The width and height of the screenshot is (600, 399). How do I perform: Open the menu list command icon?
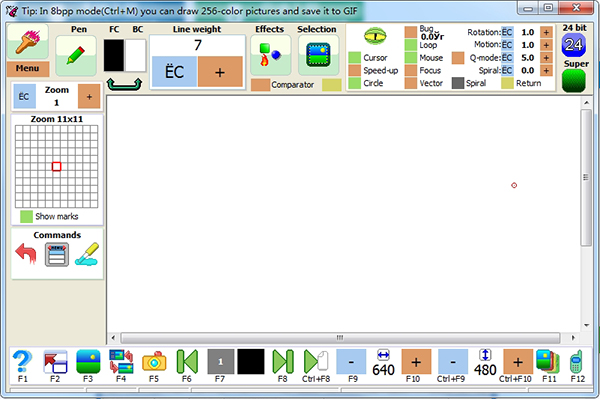point(57,254)
